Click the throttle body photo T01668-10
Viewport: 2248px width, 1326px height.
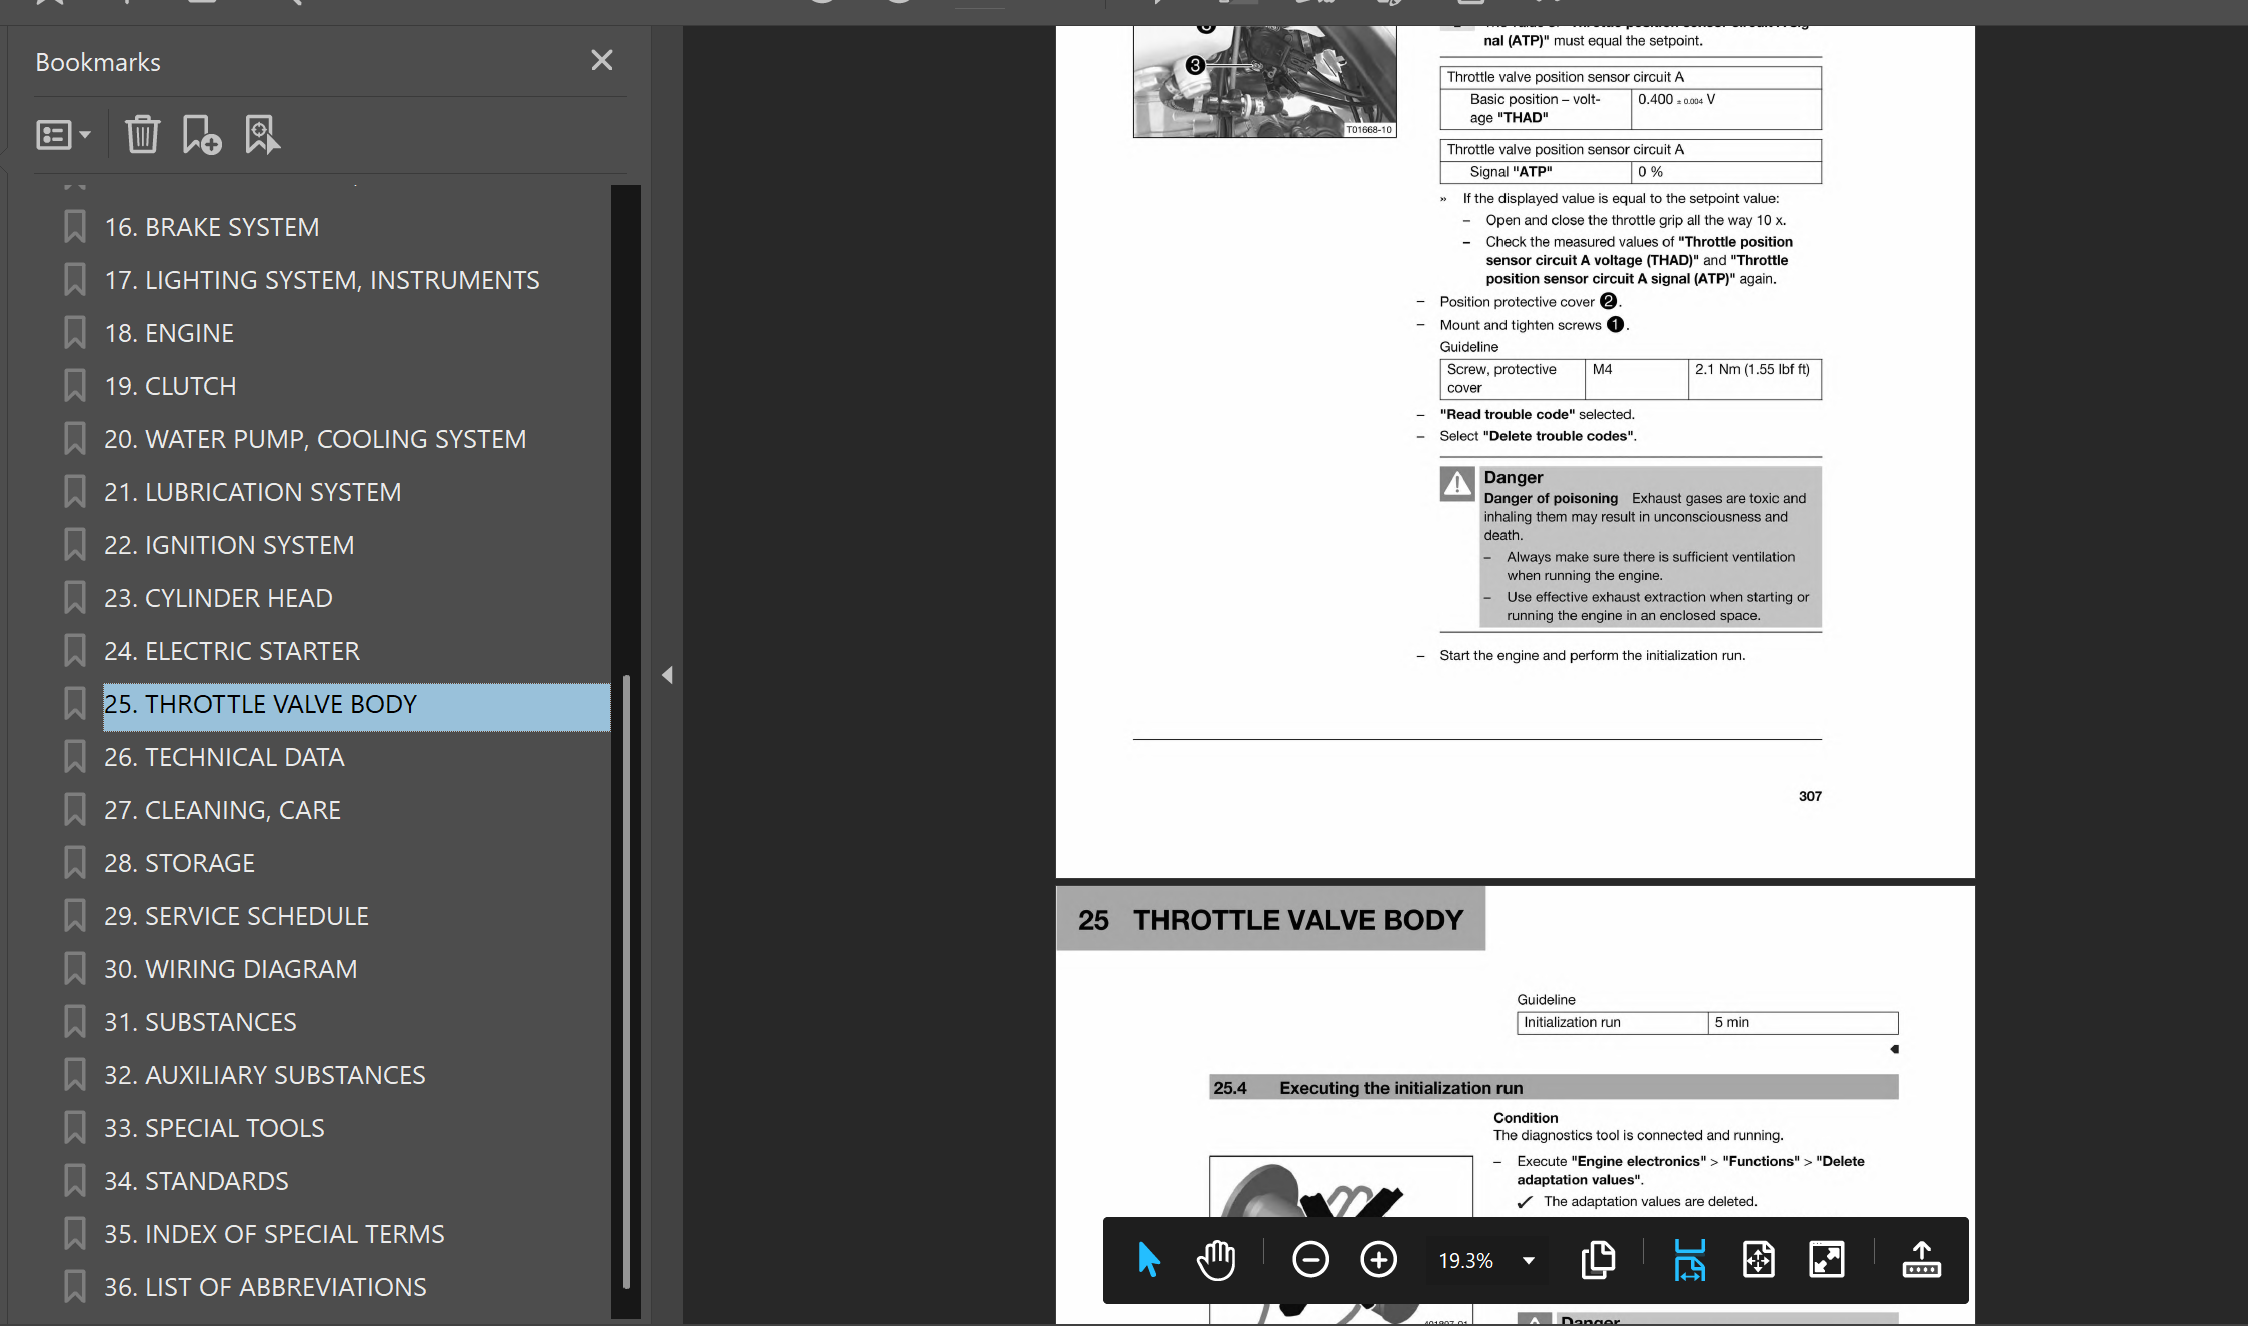pyautogui.click(x=1264, y=82)
